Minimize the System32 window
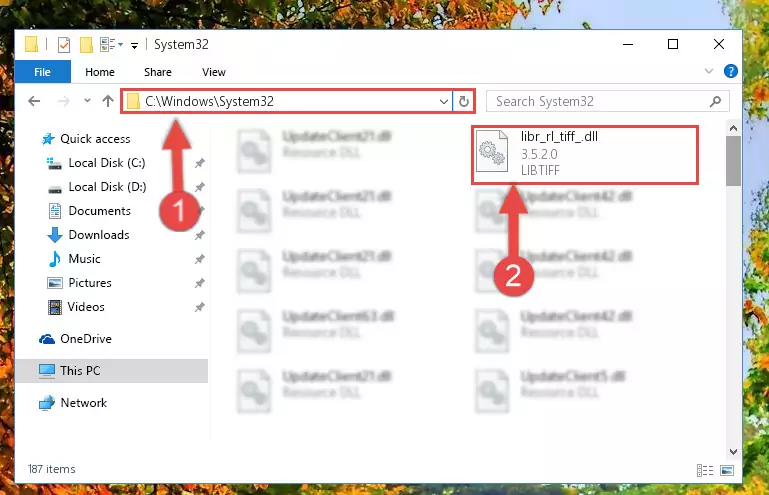The width and height of the screenshot is (769, 495). [x=628, y=45]
